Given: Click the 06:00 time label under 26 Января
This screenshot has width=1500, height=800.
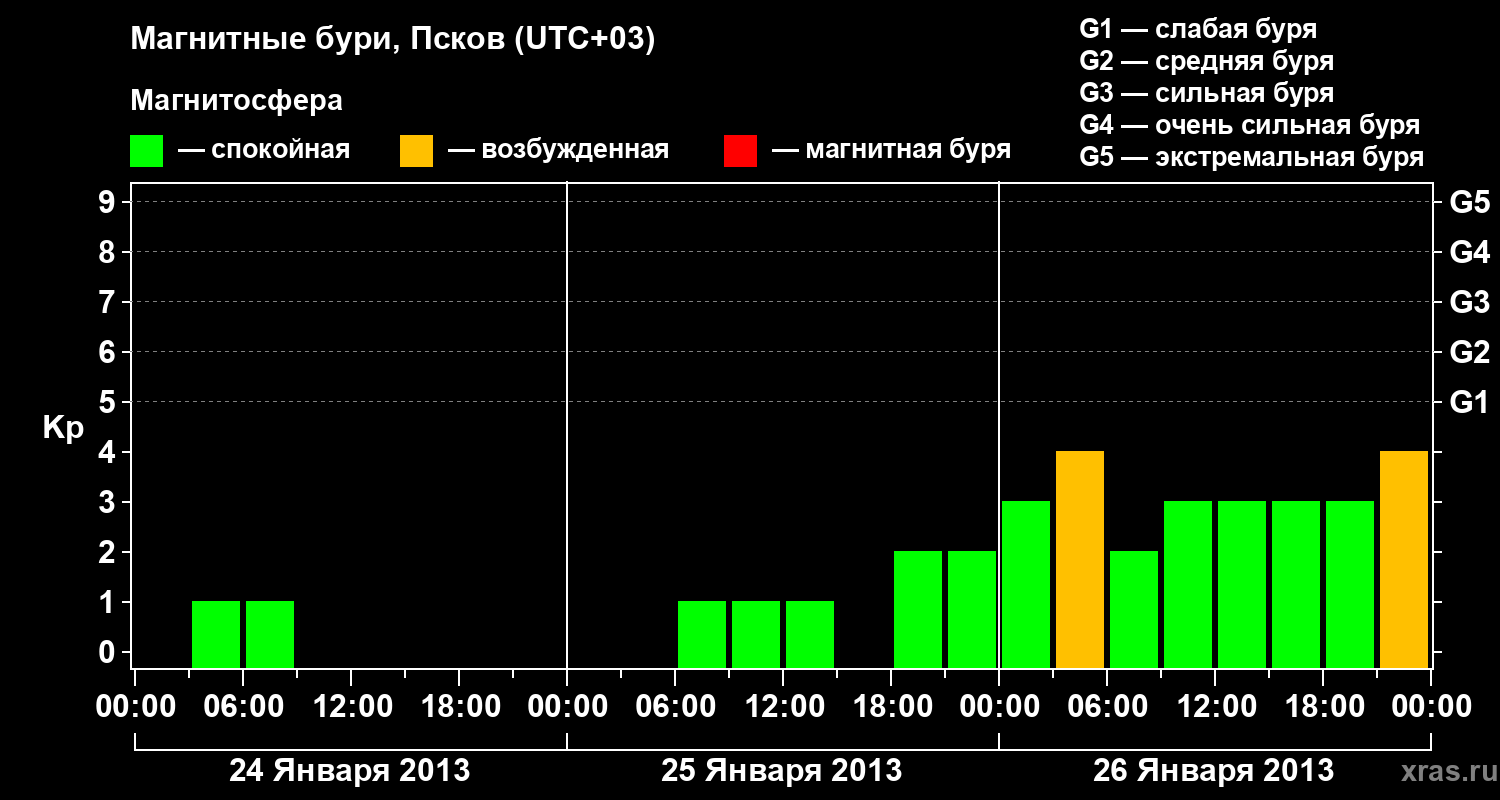Looking at the screenshot, I should tap(1107, 707).
